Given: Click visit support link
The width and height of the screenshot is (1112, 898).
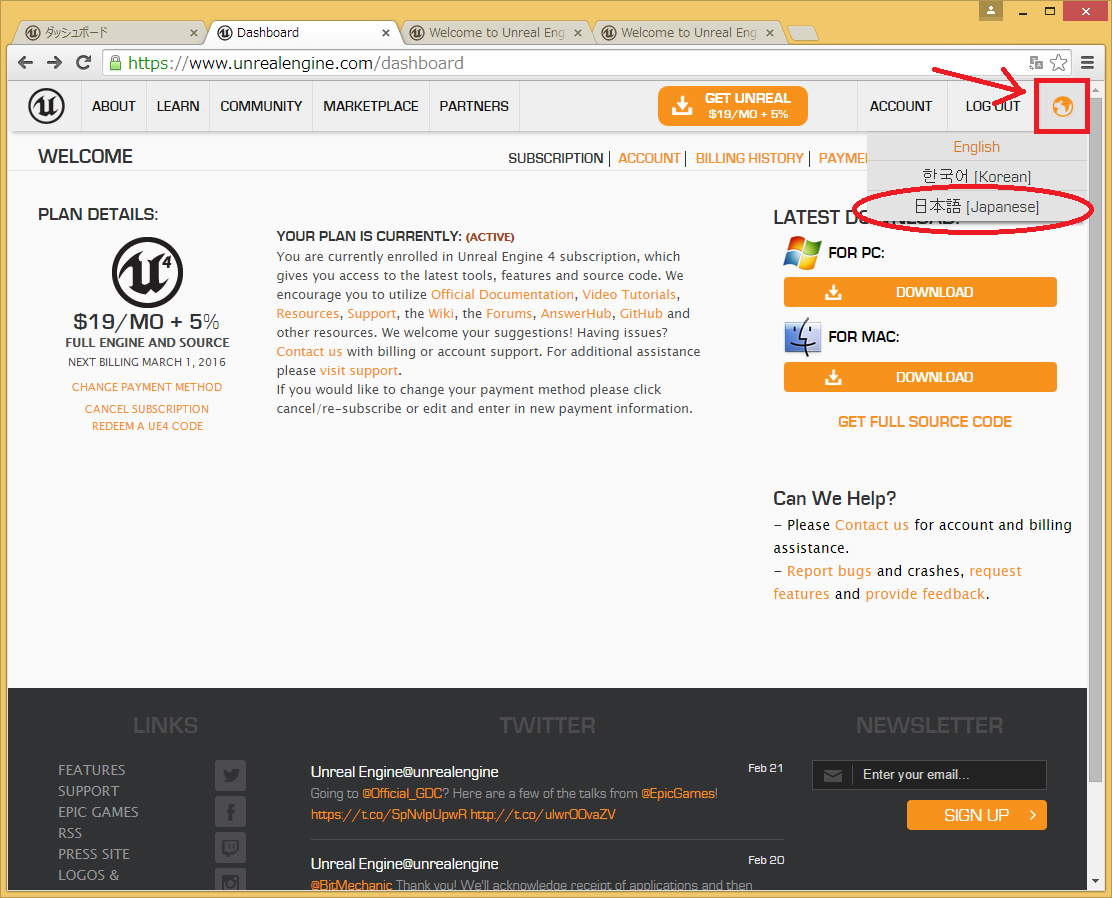Looking at the screenshot, I should (x=359, y=371).
